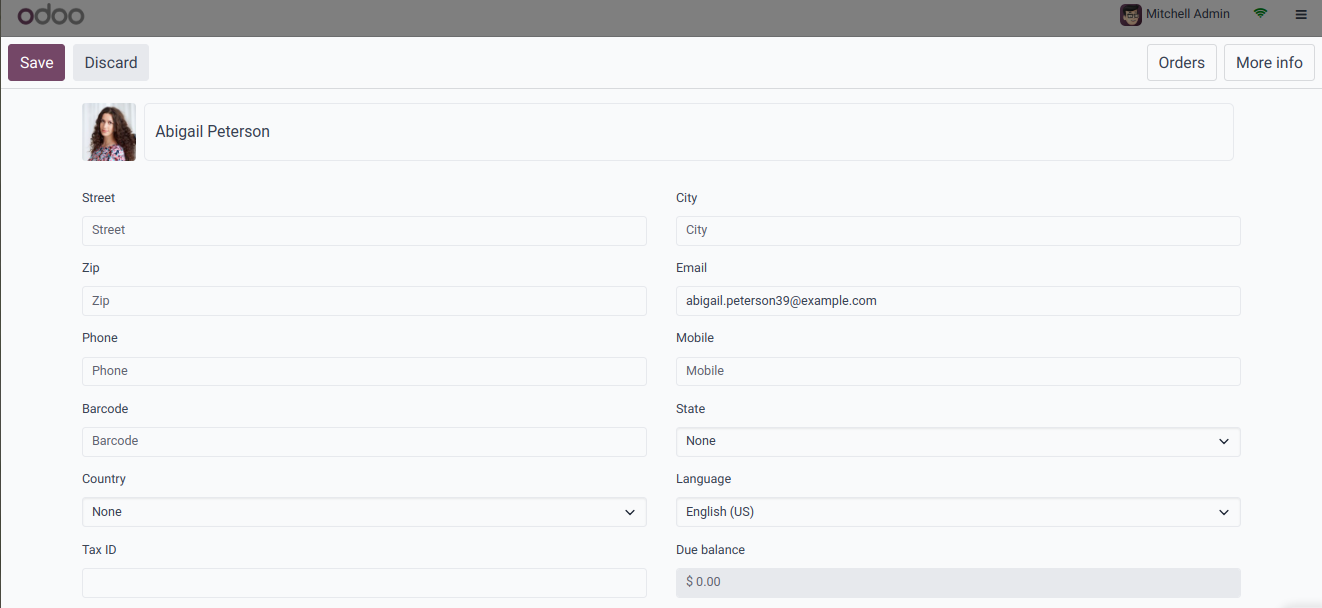Click Mitchell Admin user avatar
Screen dimensions: 1322x608
pos(1131,15)
